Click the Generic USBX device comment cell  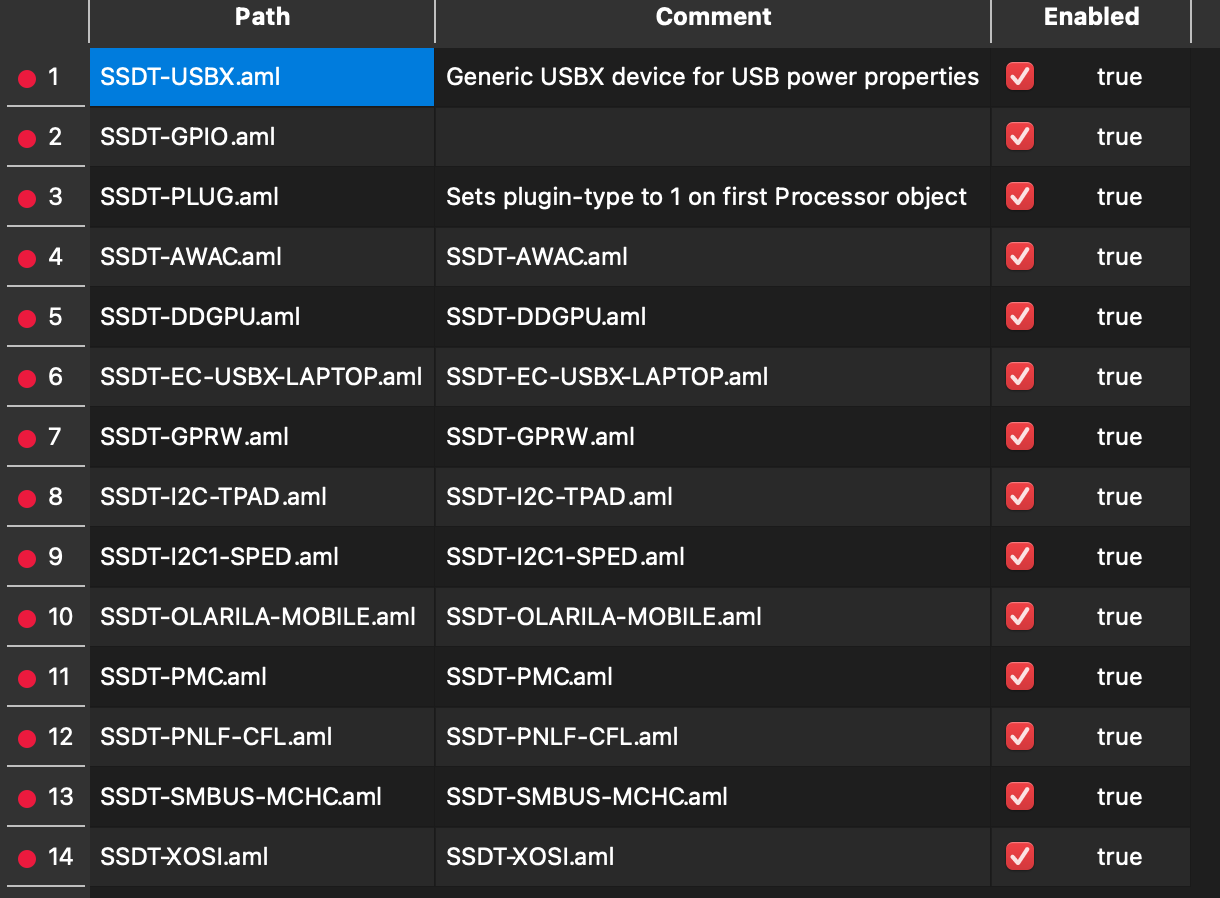[x=712, y=77]
